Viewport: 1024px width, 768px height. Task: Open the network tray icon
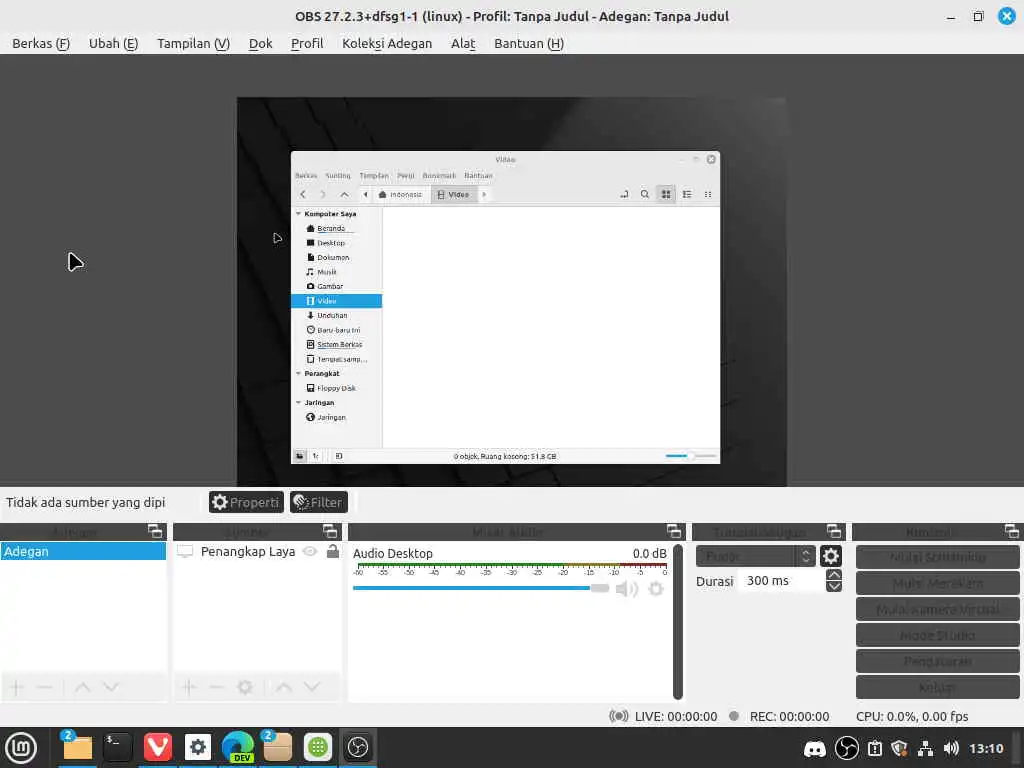(925, 748)
